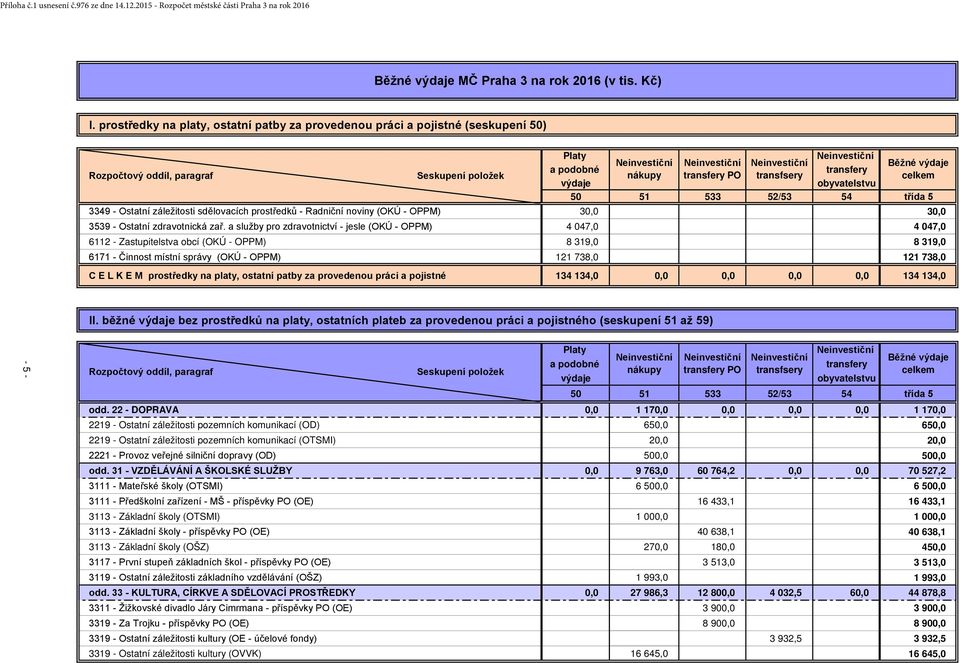Image resolution: width=960 pixels, height=663 pixels.
Task: Click value 16 433,1 in transfery PO column
Action: pyautogui.click(x=716, y=501)
